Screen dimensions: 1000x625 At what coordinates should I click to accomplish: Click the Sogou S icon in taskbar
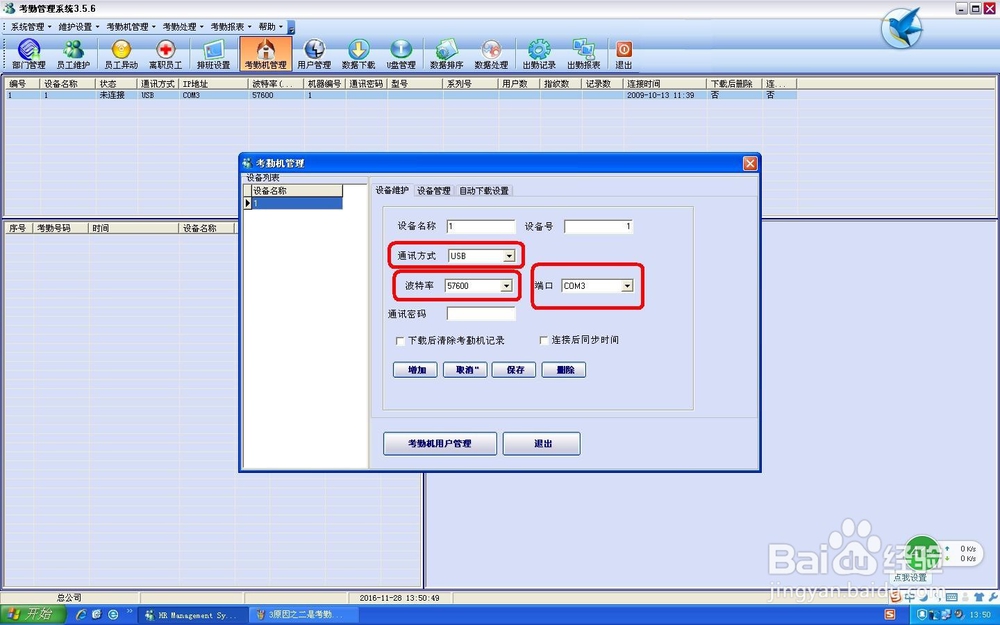click(890, 615)
